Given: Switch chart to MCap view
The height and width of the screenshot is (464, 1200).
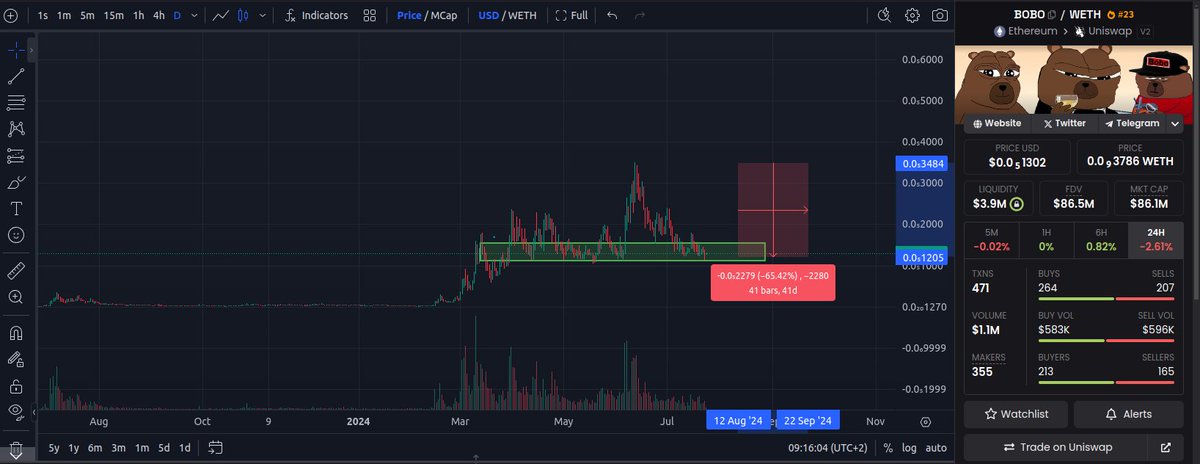Looking at the screenshot, I should coord(446,15).
